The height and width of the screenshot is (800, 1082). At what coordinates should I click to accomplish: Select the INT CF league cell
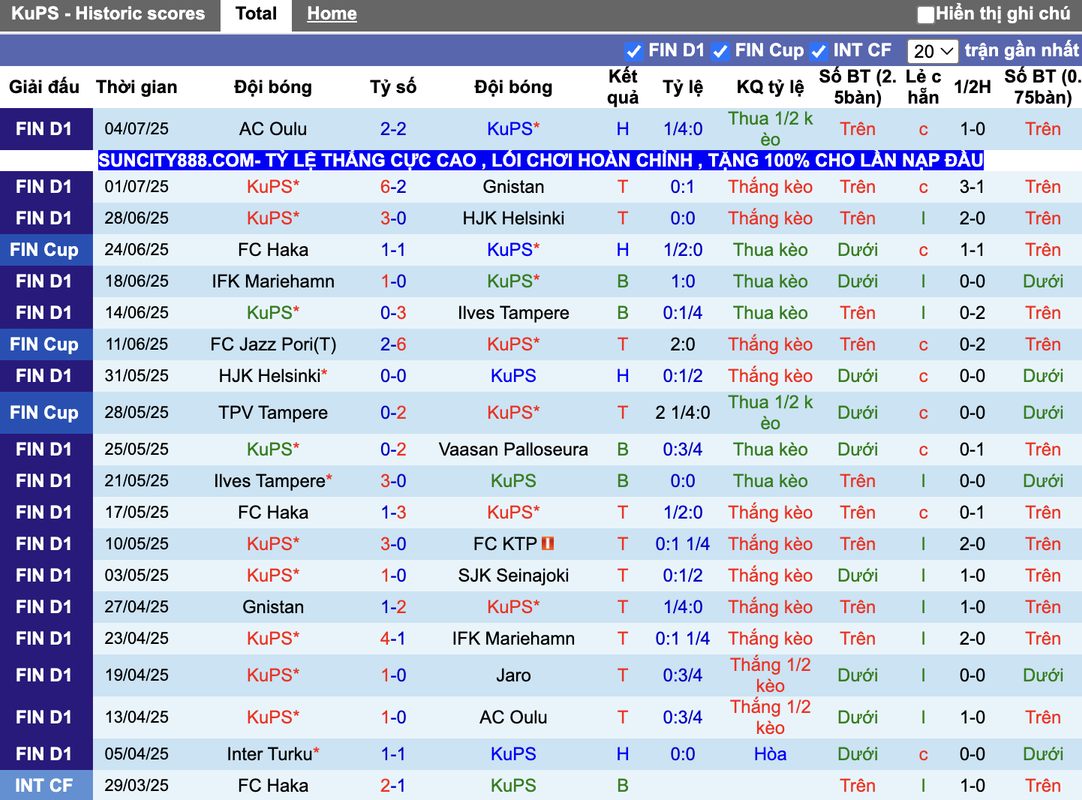46,786
